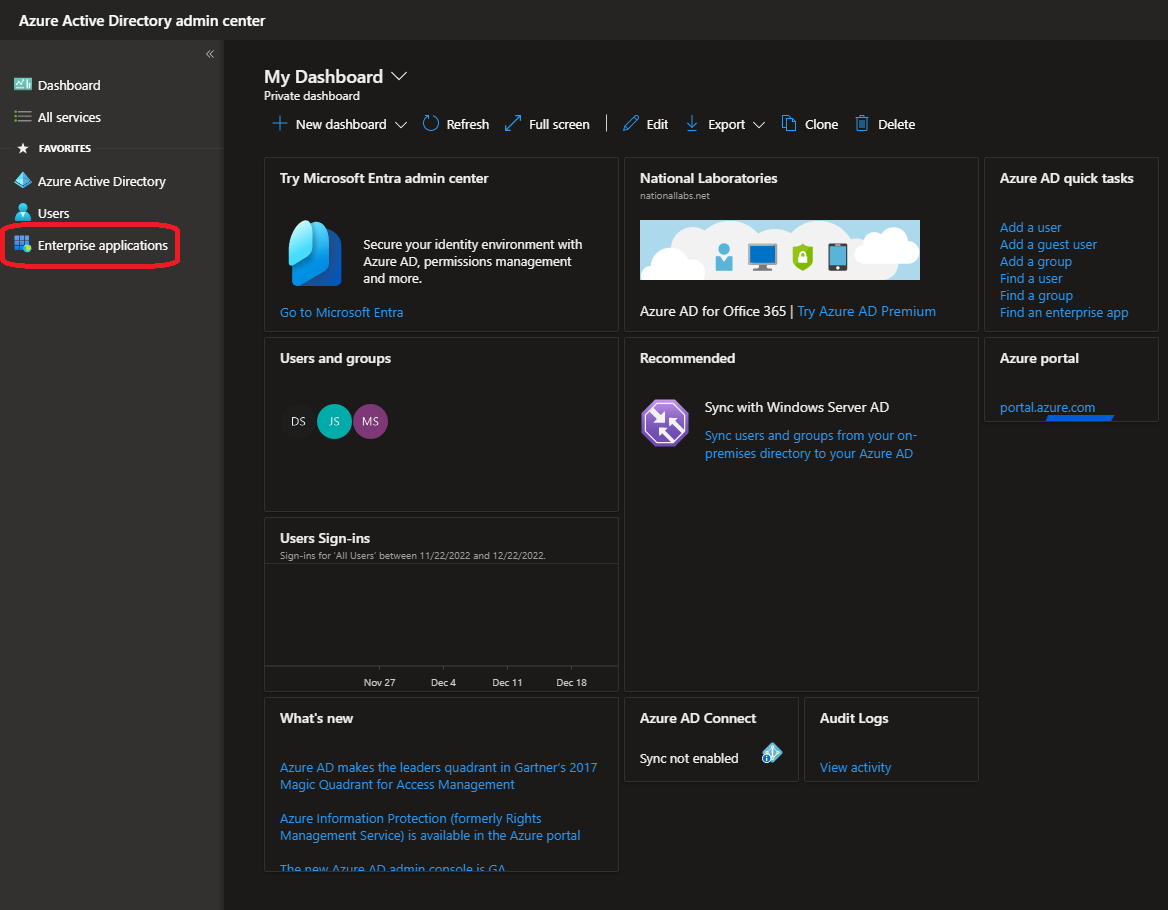Open Dashboard from the sidebar
1168x910 pixels.
point(69,85)
